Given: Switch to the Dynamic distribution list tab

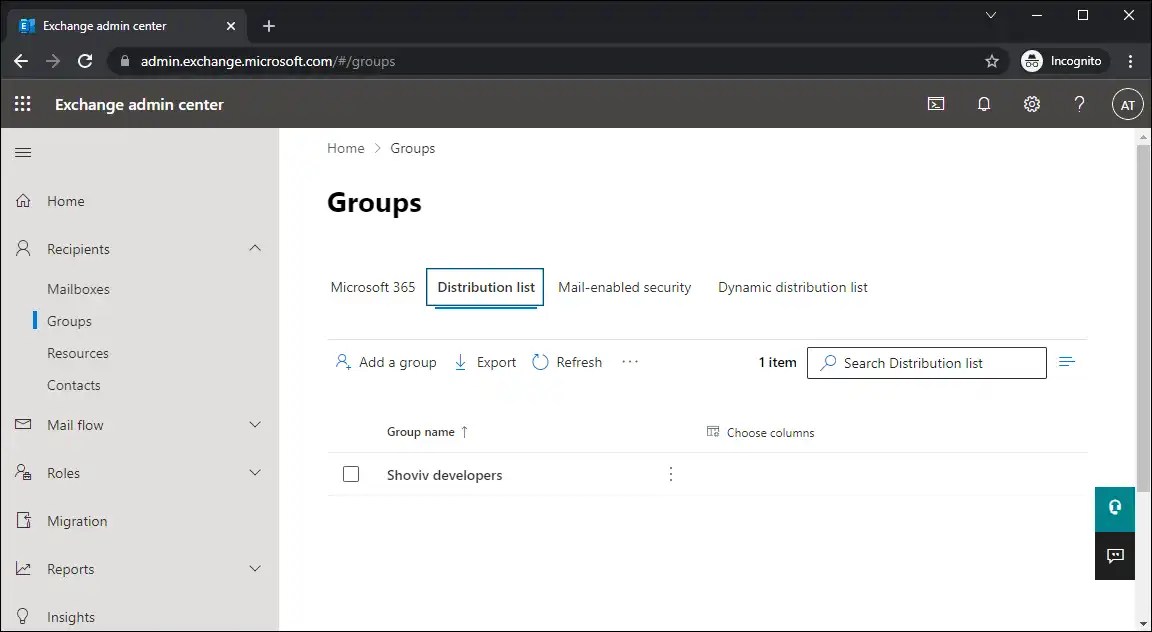Looking at the screenshot, I should [792, 287].
